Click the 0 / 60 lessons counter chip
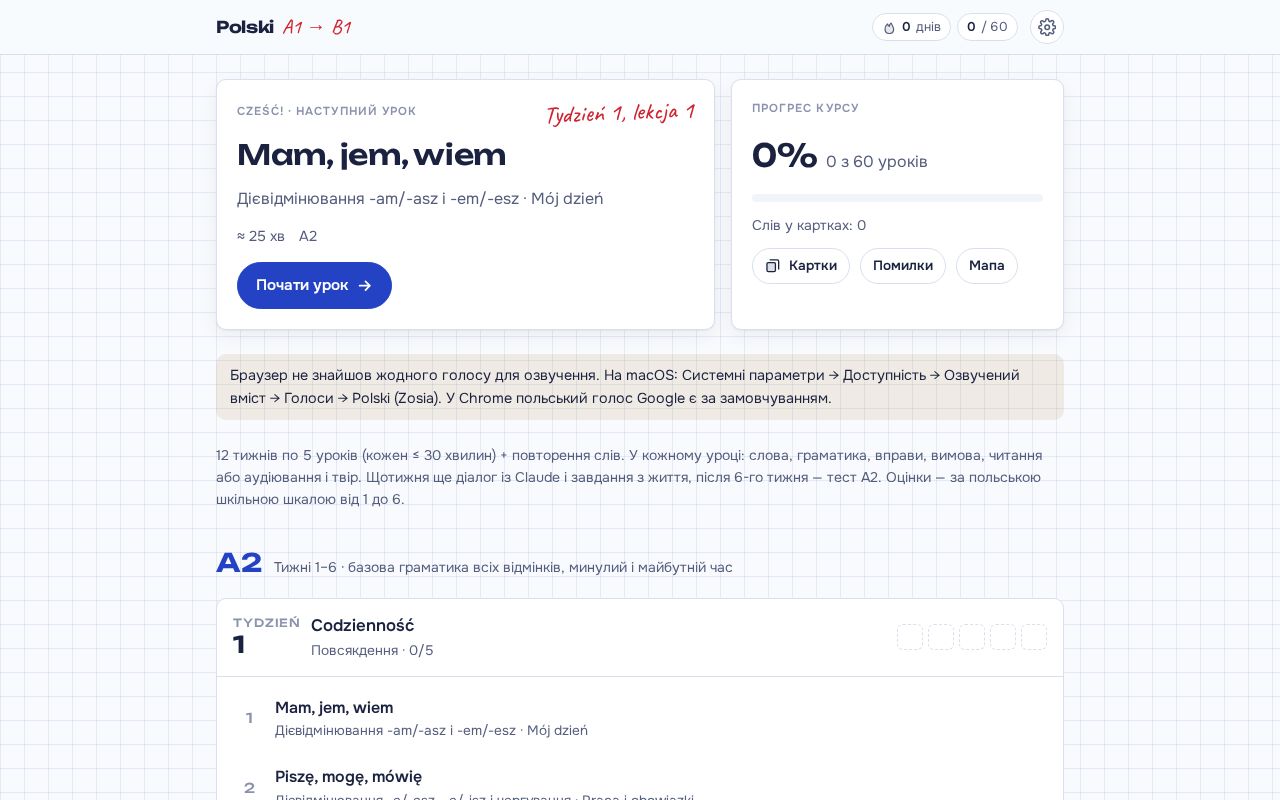This screenshot has width=1280, height=800. pos(987,27)
